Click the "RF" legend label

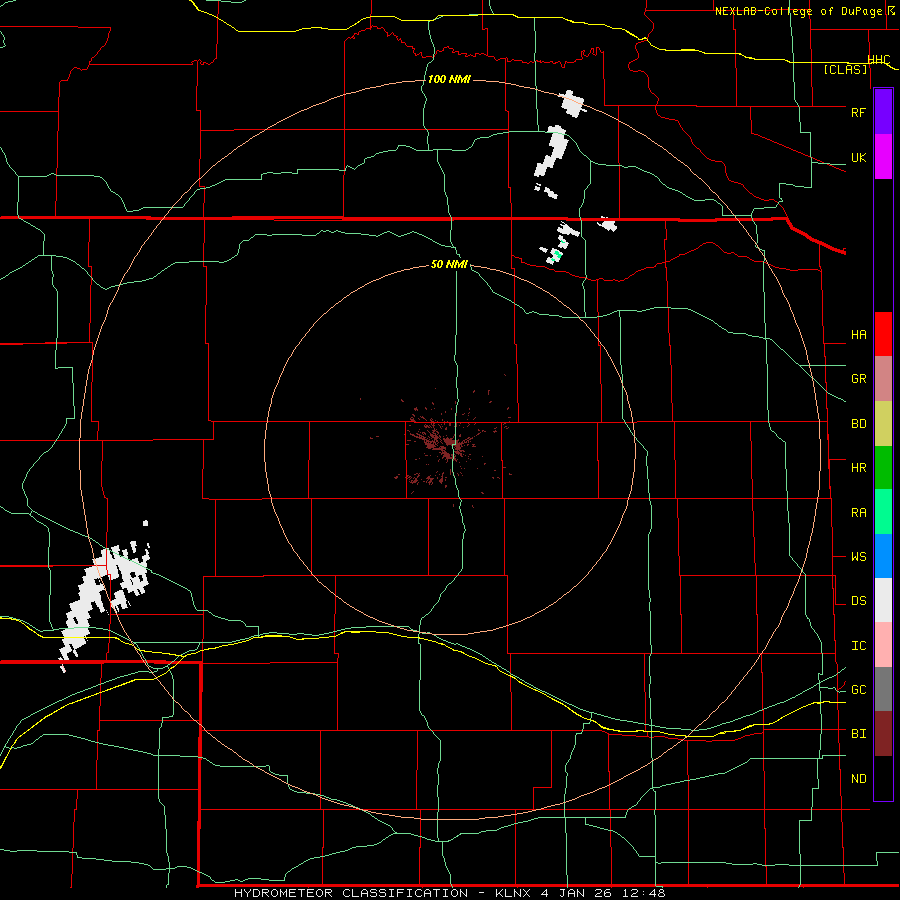pos(858,112)
